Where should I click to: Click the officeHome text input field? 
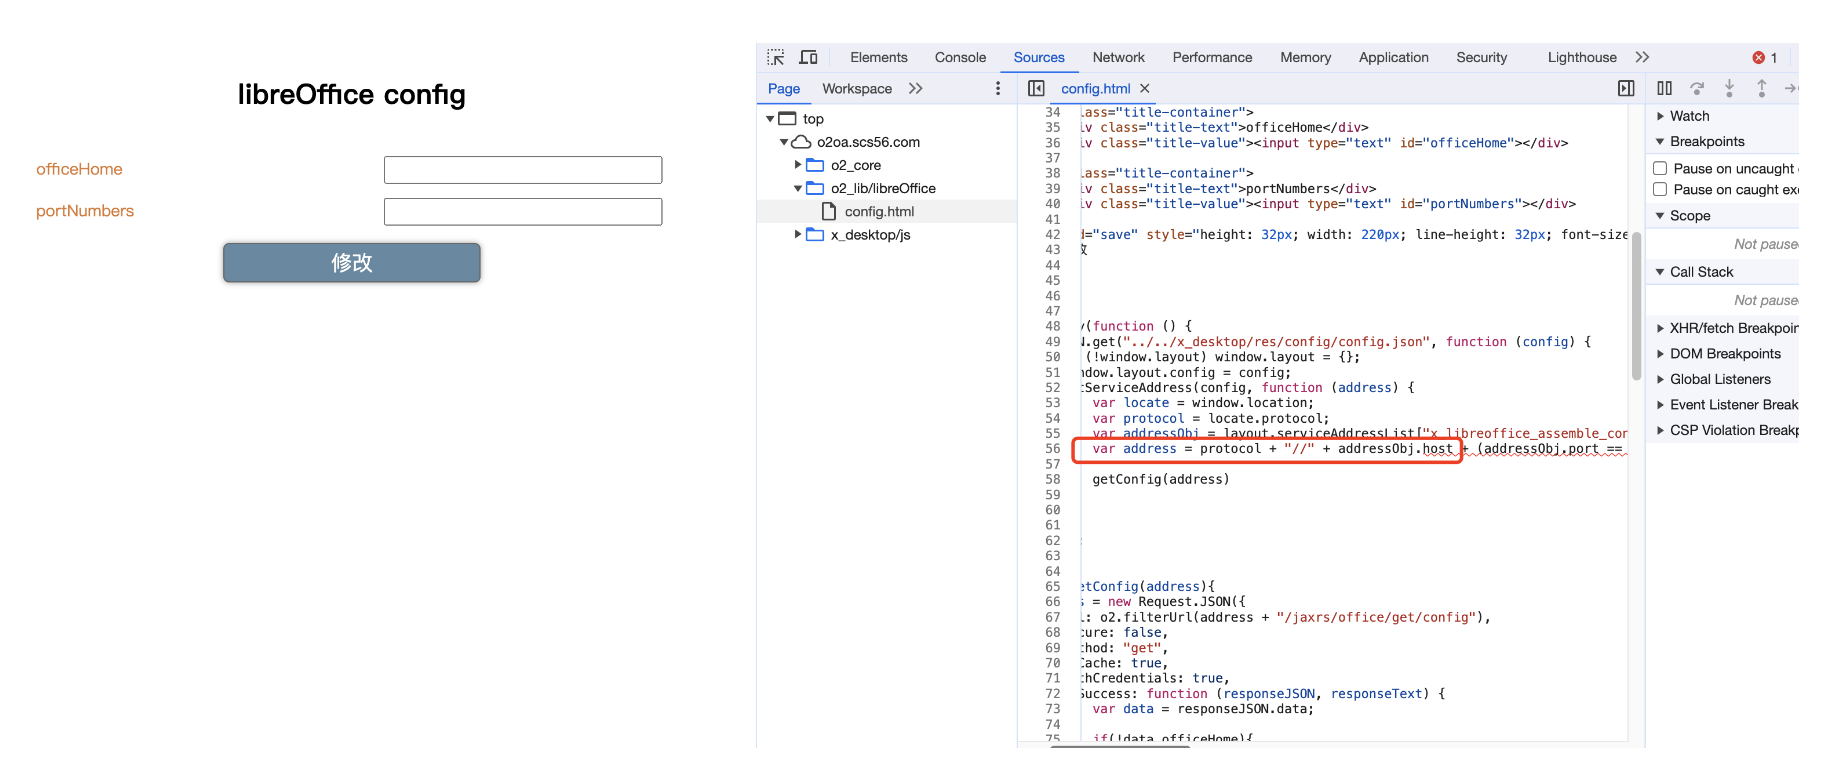click(522, 170)
